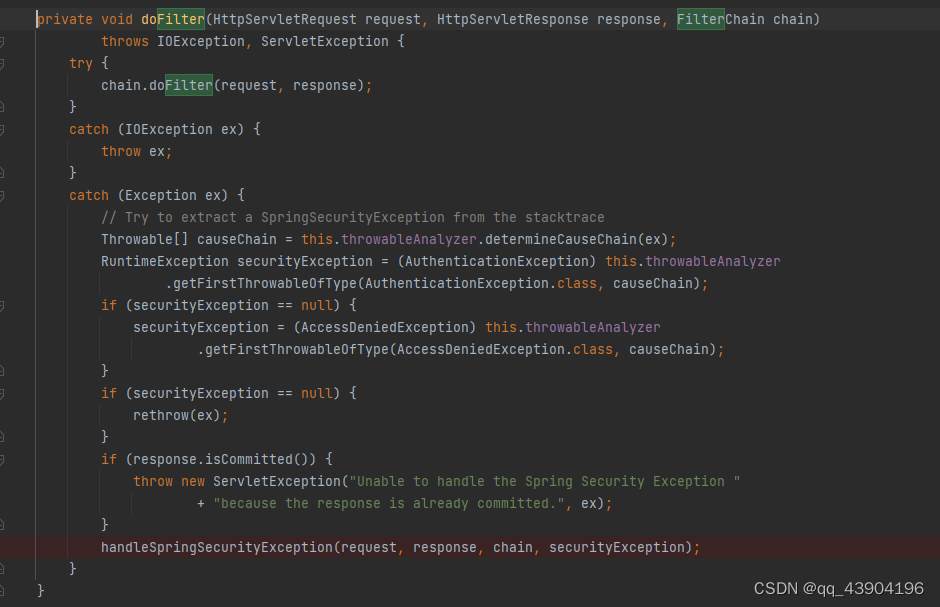The width and height of the screenshot is (940, 607).
Task: Click the gutter icon next to the try block
Action: [x=5, y=63]
